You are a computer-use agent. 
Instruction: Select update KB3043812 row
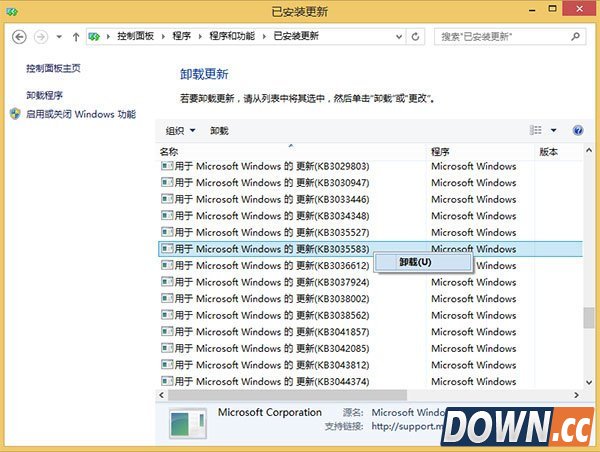click(x=370, y=365)
